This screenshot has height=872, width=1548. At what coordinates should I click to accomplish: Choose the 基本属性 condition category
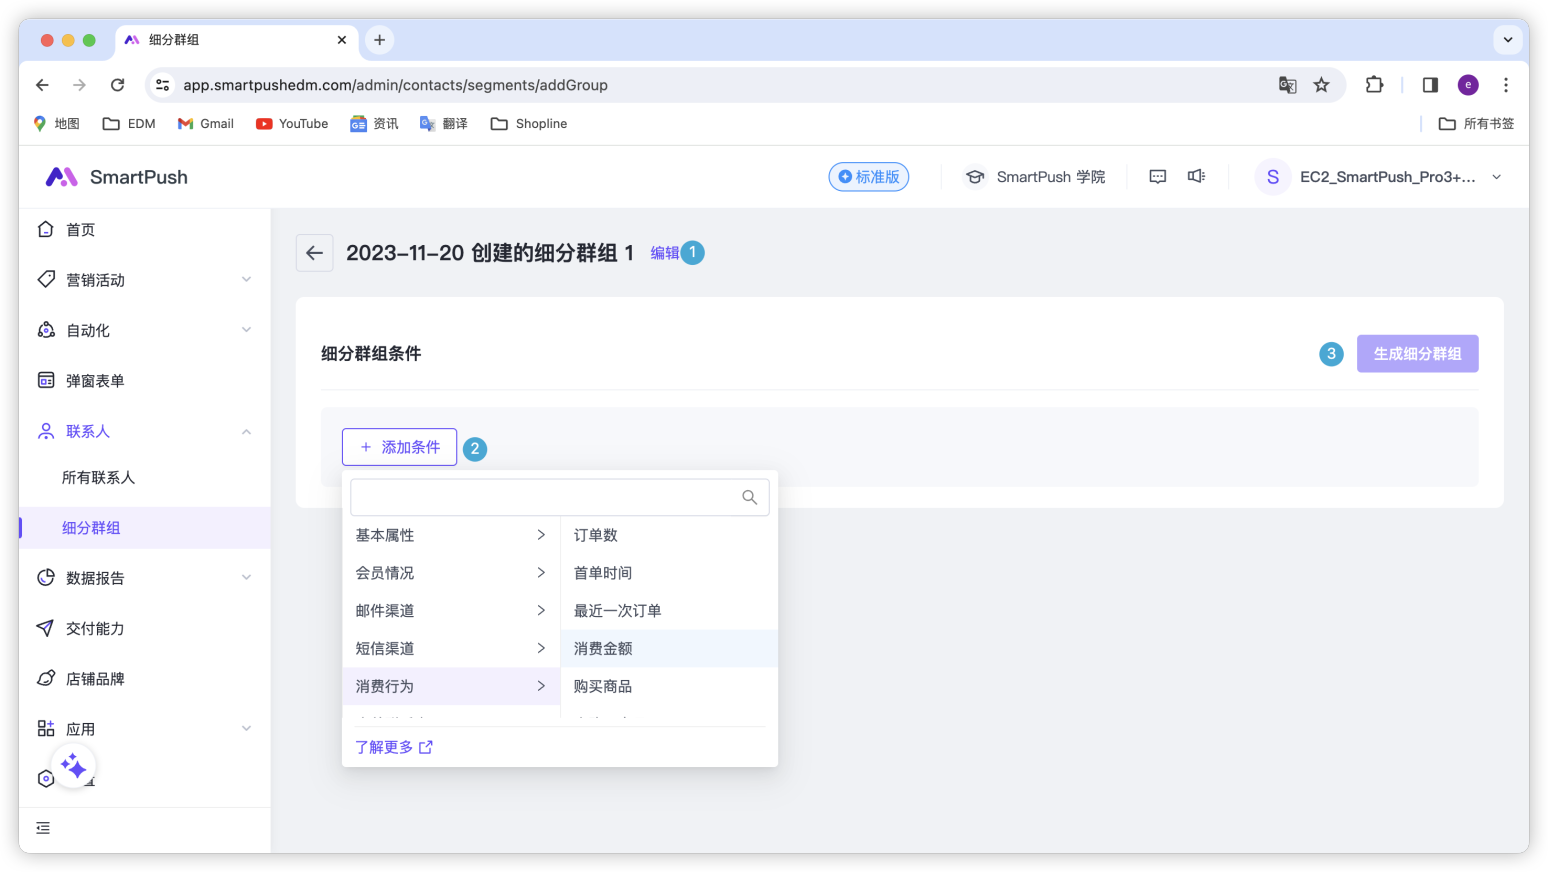(x=450, y=536)
